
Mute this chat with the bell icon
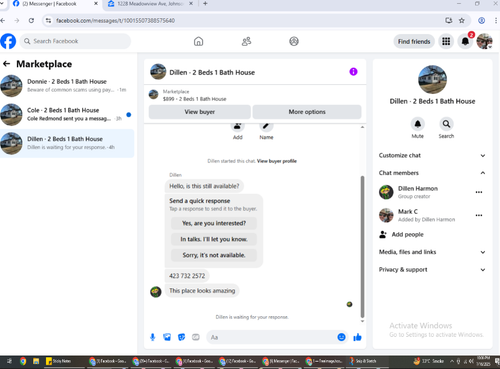pos(418,124)
